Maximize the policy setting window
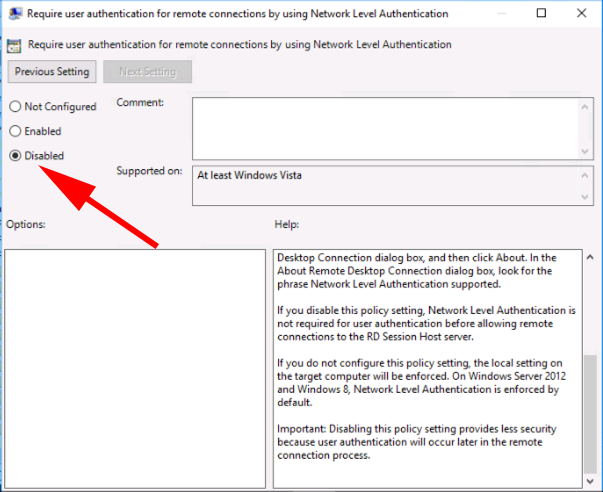This screenshot has width=603, height=492. [541, 13]
